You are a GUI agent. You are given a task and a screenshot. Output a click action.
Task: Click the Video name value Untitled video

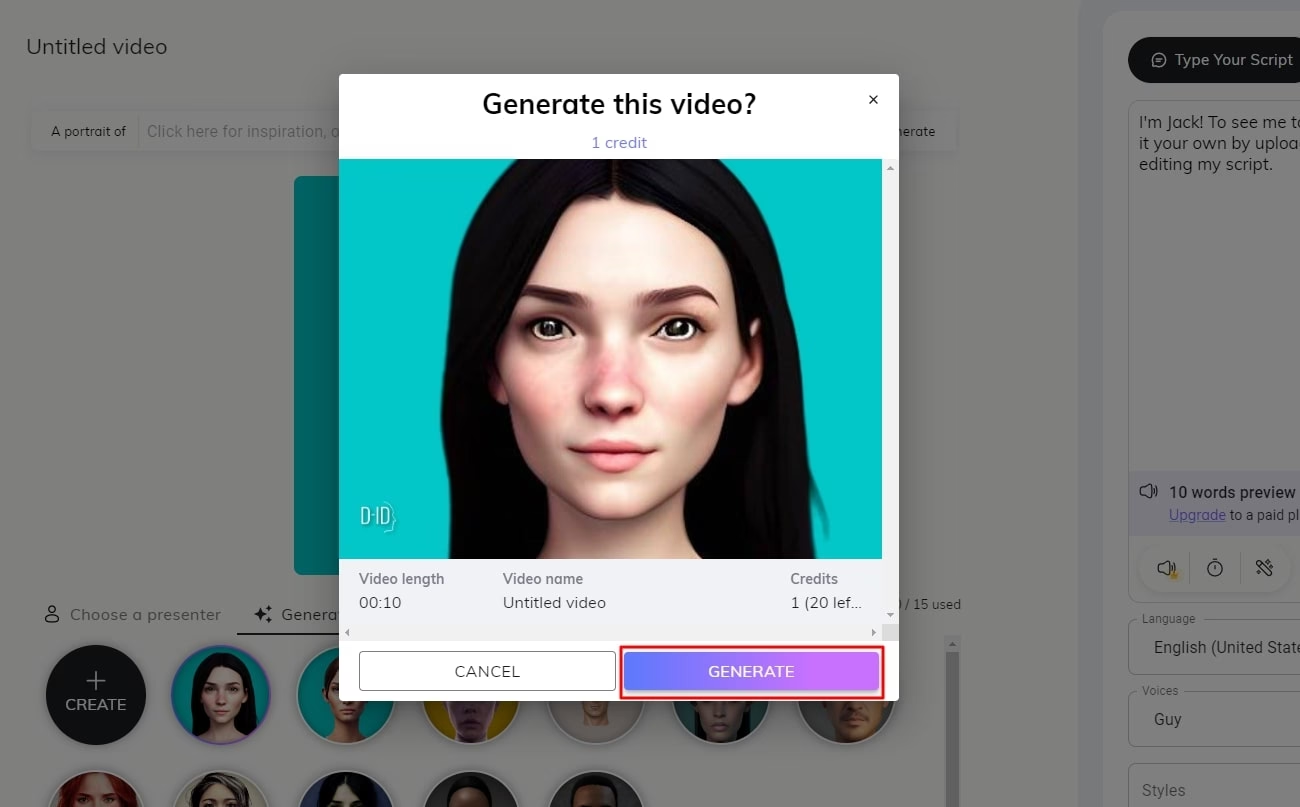click(x=554, y=603)
